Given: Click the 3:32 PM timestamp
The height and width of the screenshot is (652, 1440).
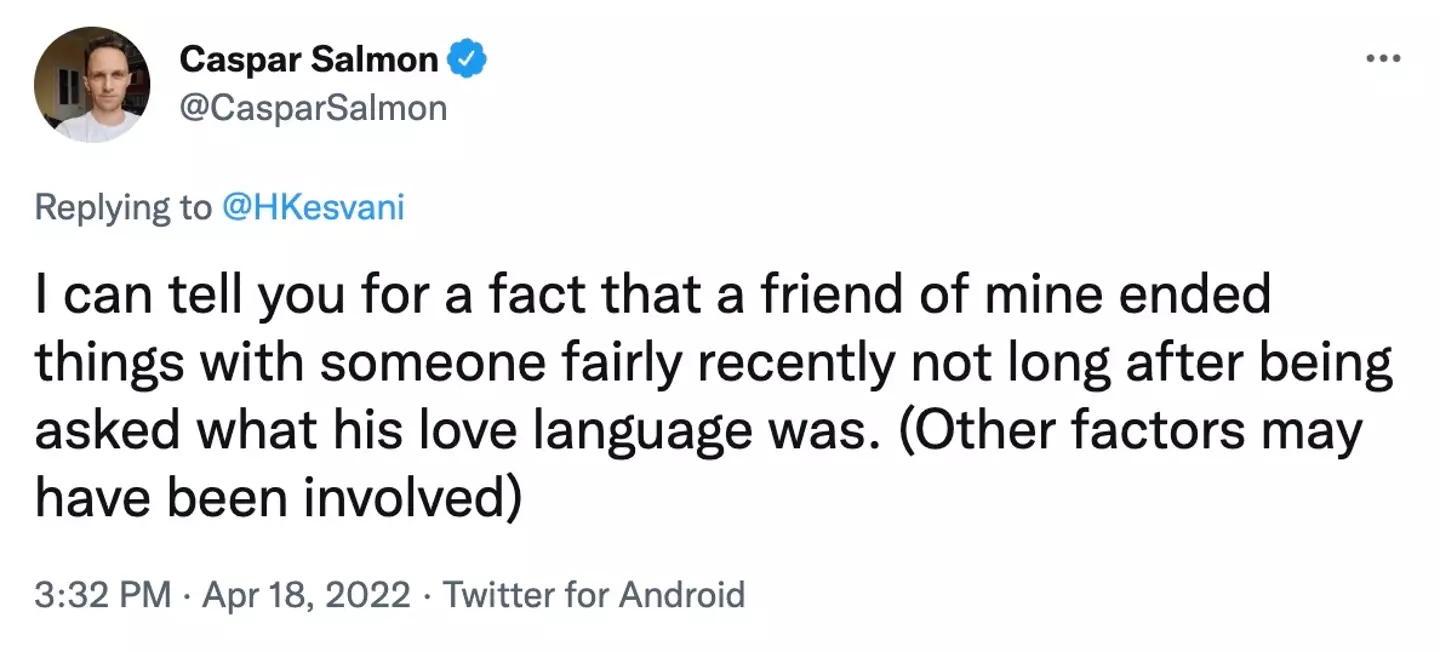Looking at the screenshot, I should point(102,595).
